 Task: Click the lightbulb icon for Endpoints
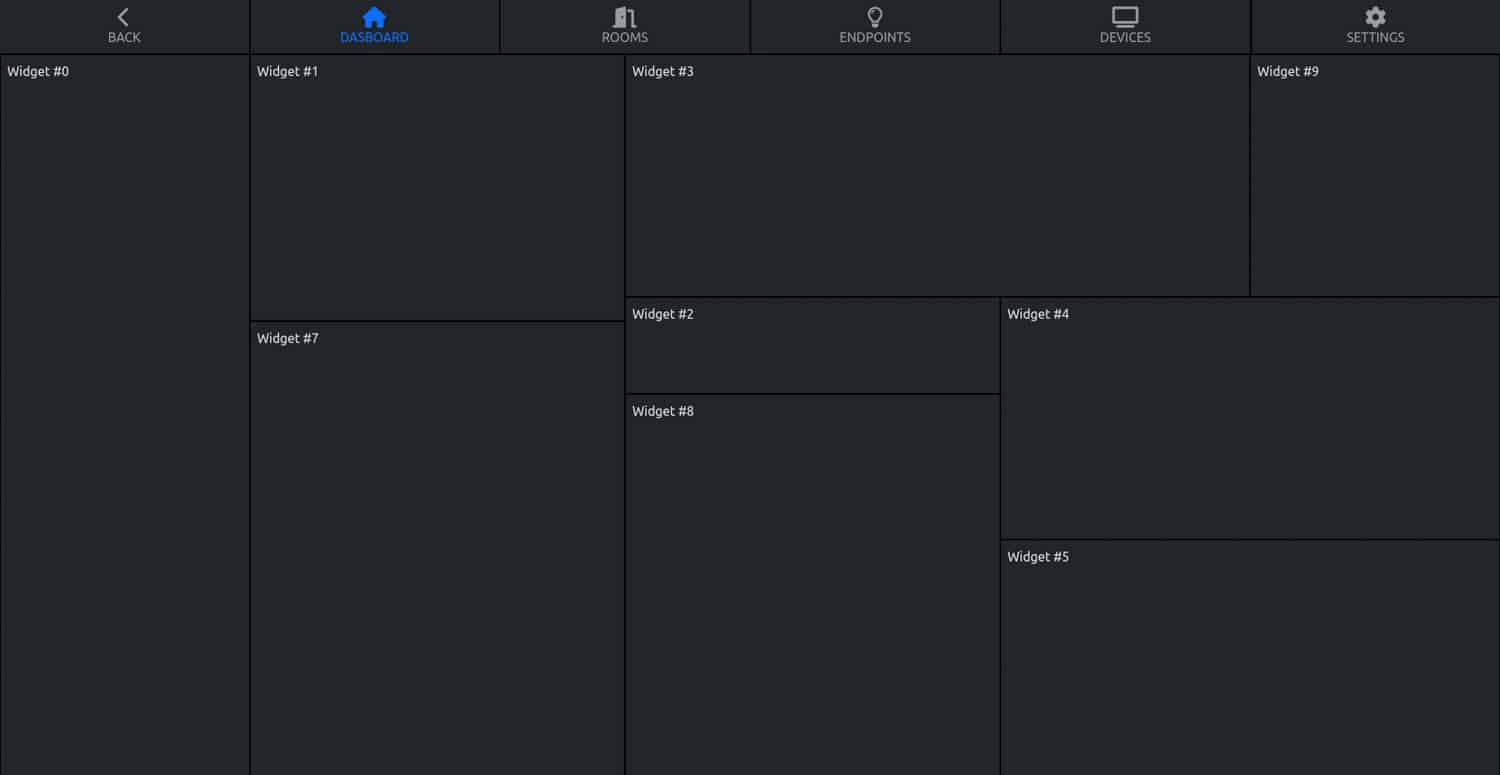pos(875,17)
